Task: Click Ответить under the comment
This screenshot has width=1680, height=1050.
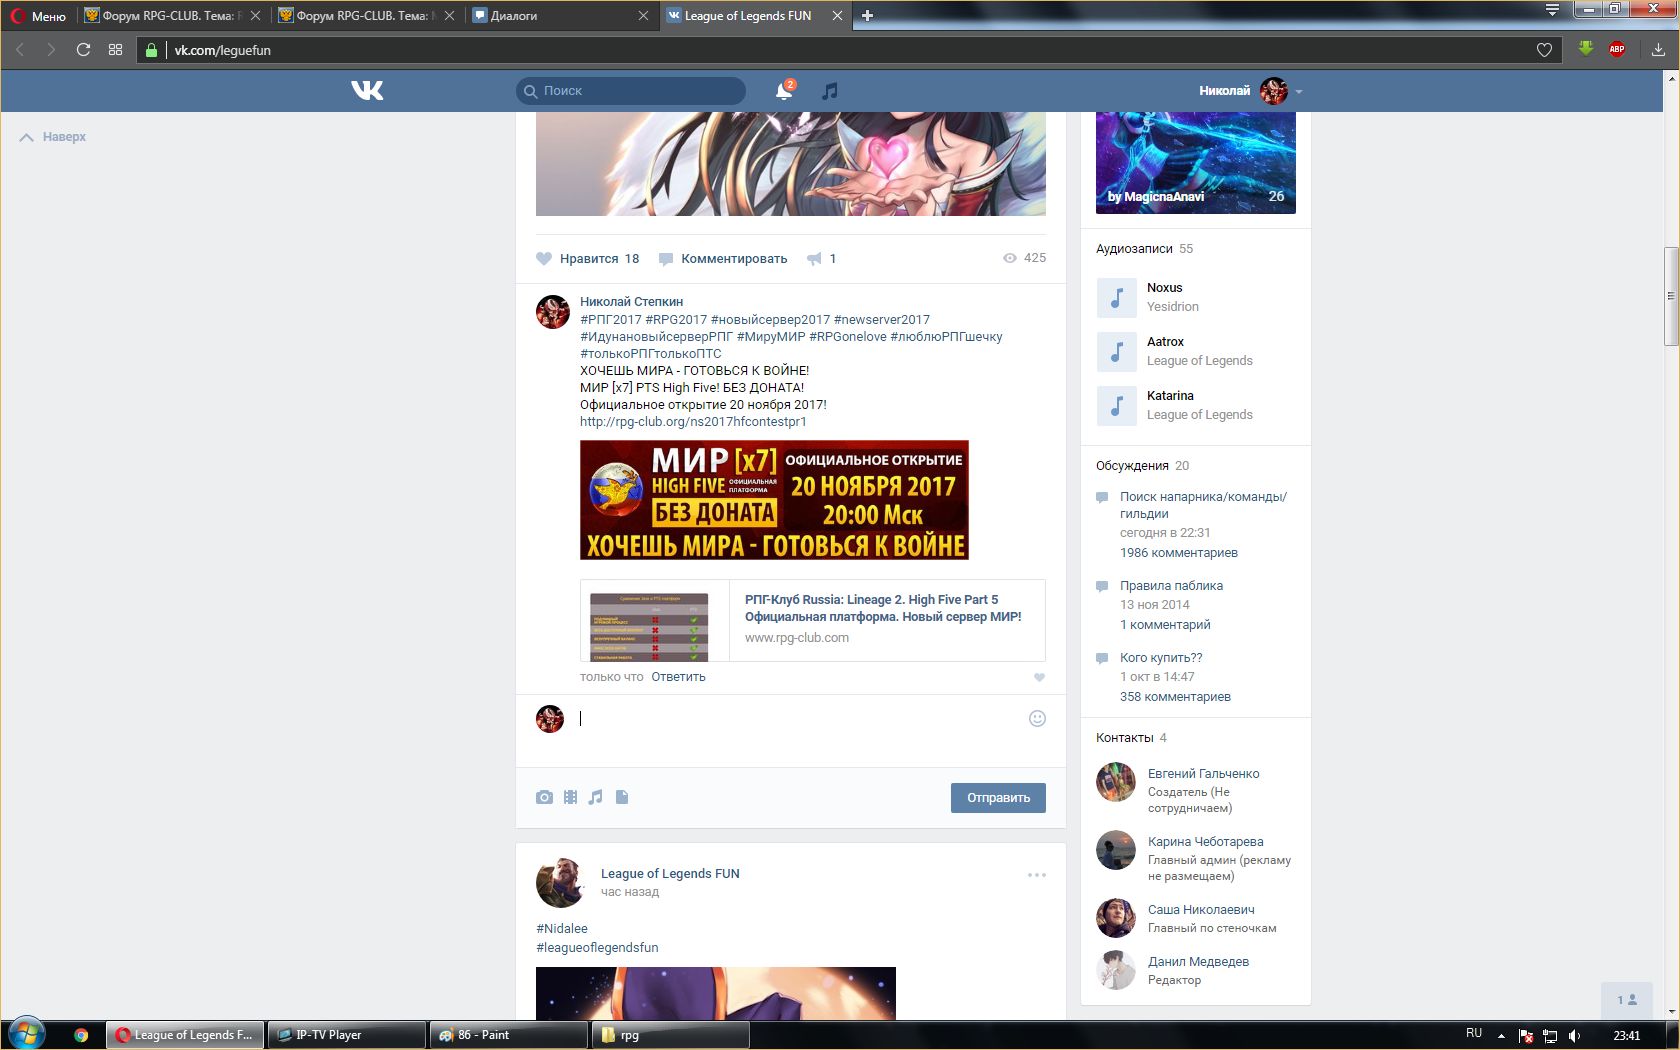Action: click(x=678, y=677)
